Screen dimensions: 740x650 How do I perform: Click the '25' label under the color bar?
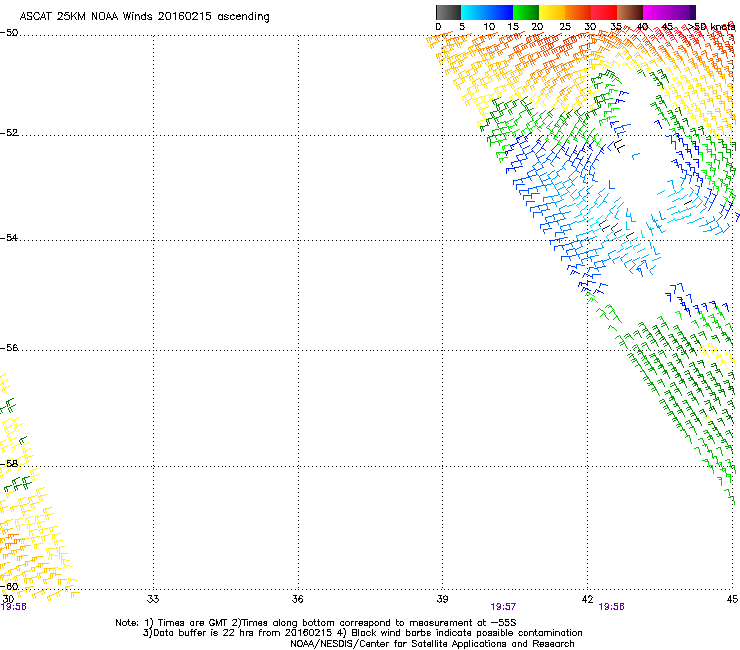point(565,27)
